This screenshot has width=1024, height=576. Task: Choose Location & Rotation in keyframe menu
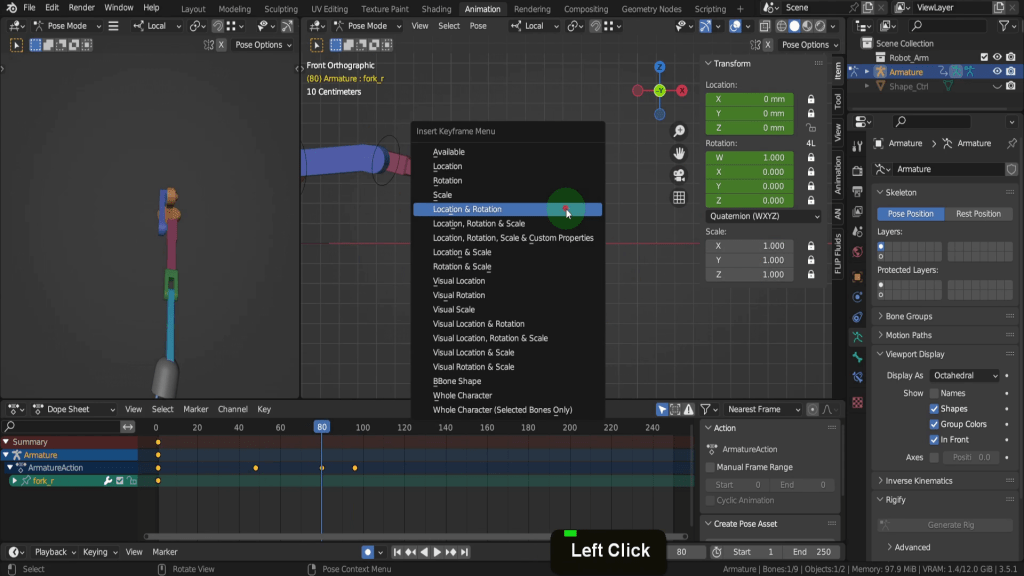click(x=467, y=210)
